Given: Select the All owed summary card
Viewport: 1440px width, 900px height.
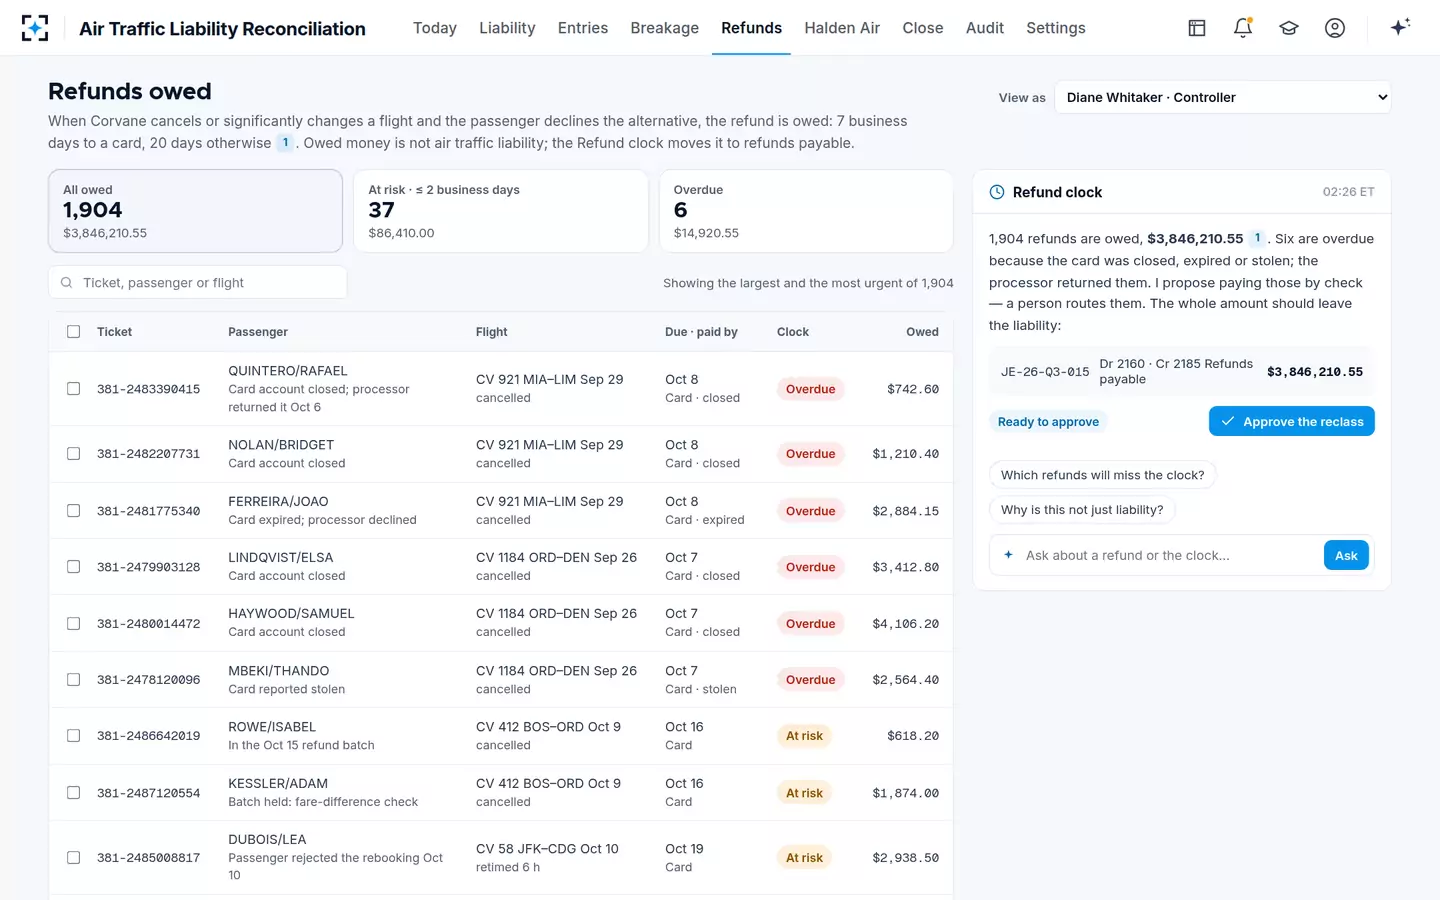Looking at the screenshot, I should coord(196,211).
